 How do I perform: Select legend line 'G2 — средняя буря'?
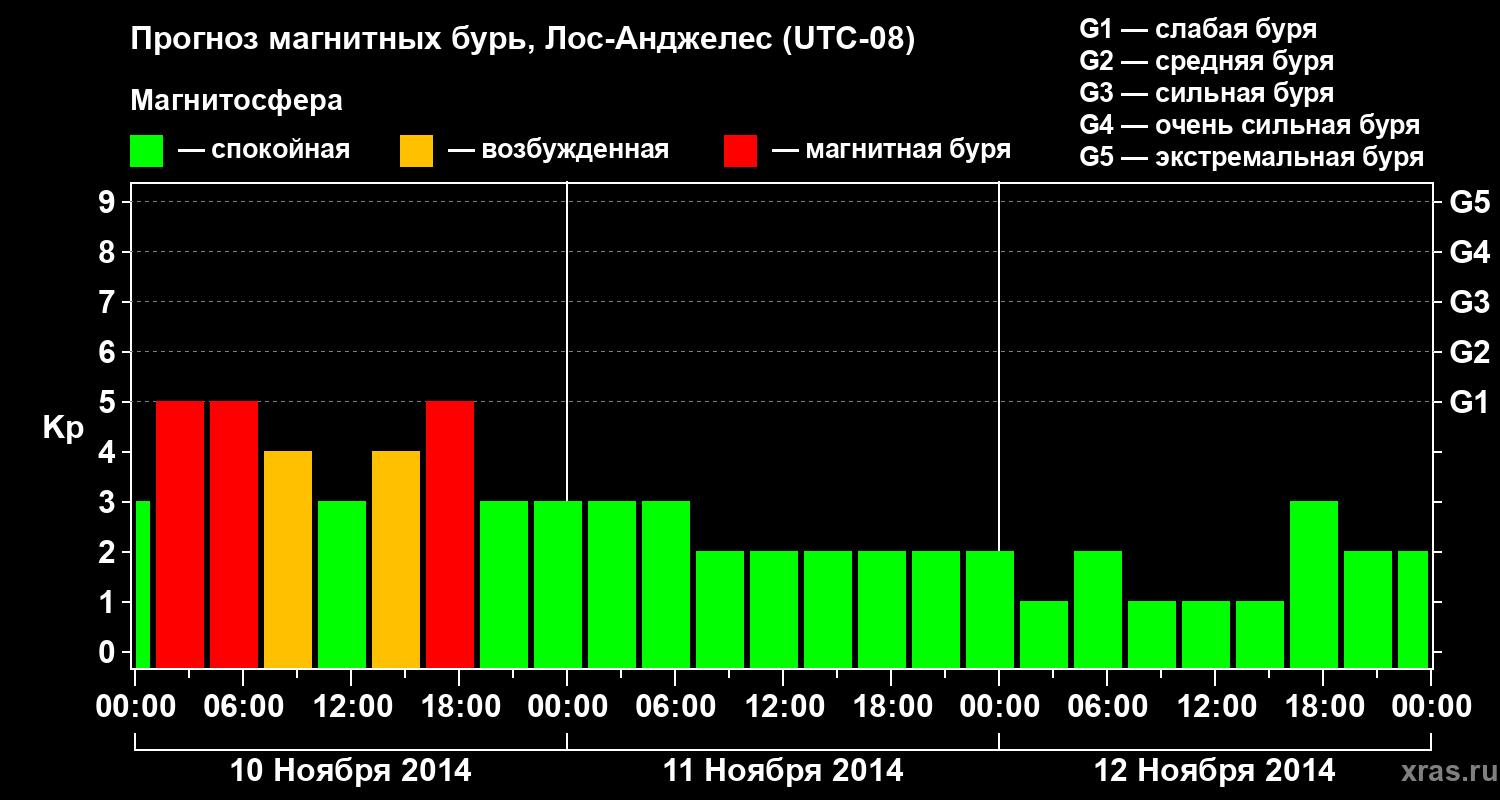pyautogui.click(x=1206, y=60)
